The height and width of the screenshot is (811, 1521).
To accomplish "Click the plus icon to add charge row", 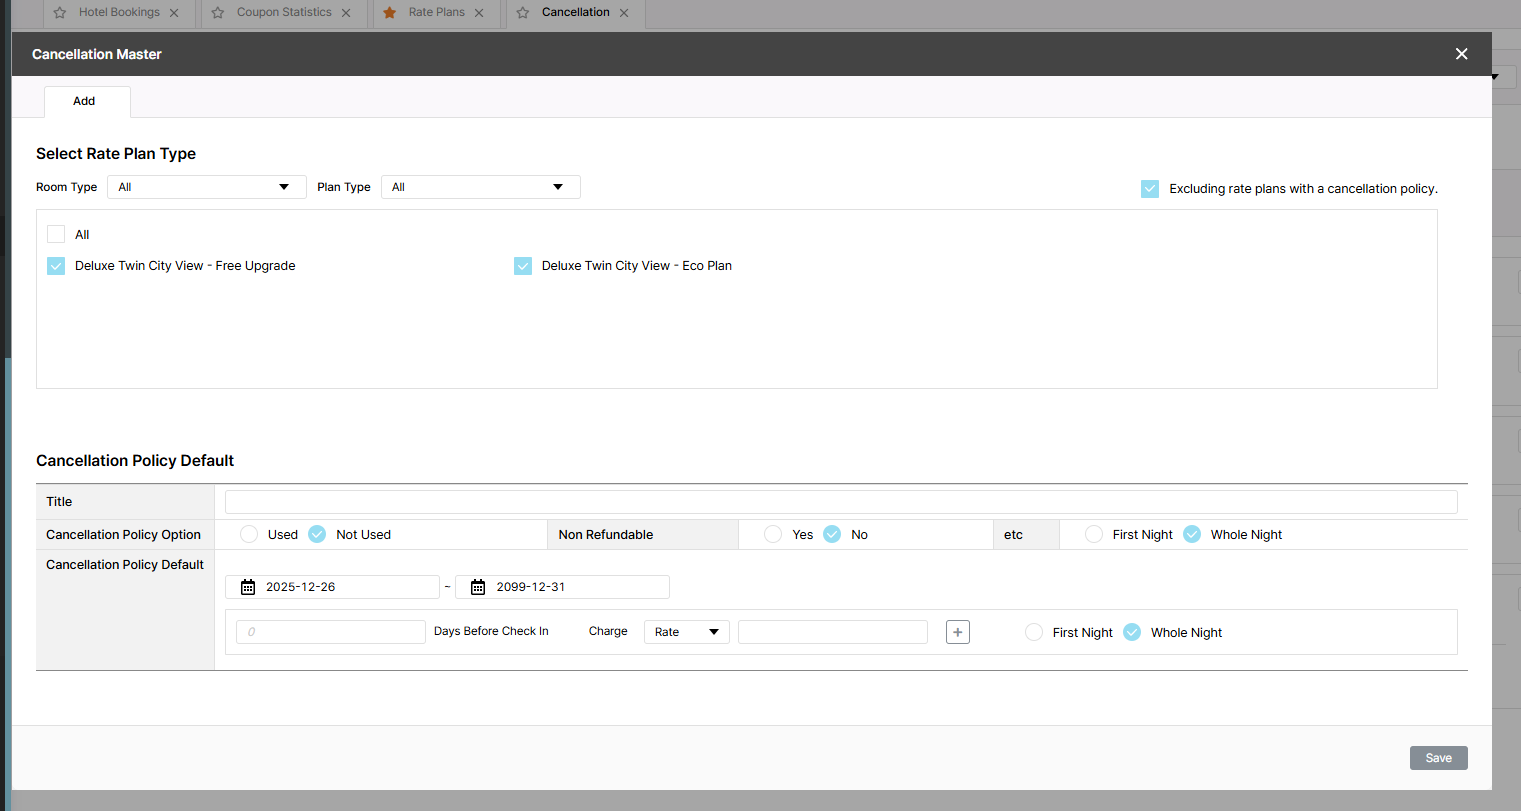I will [x=957, y=632].
